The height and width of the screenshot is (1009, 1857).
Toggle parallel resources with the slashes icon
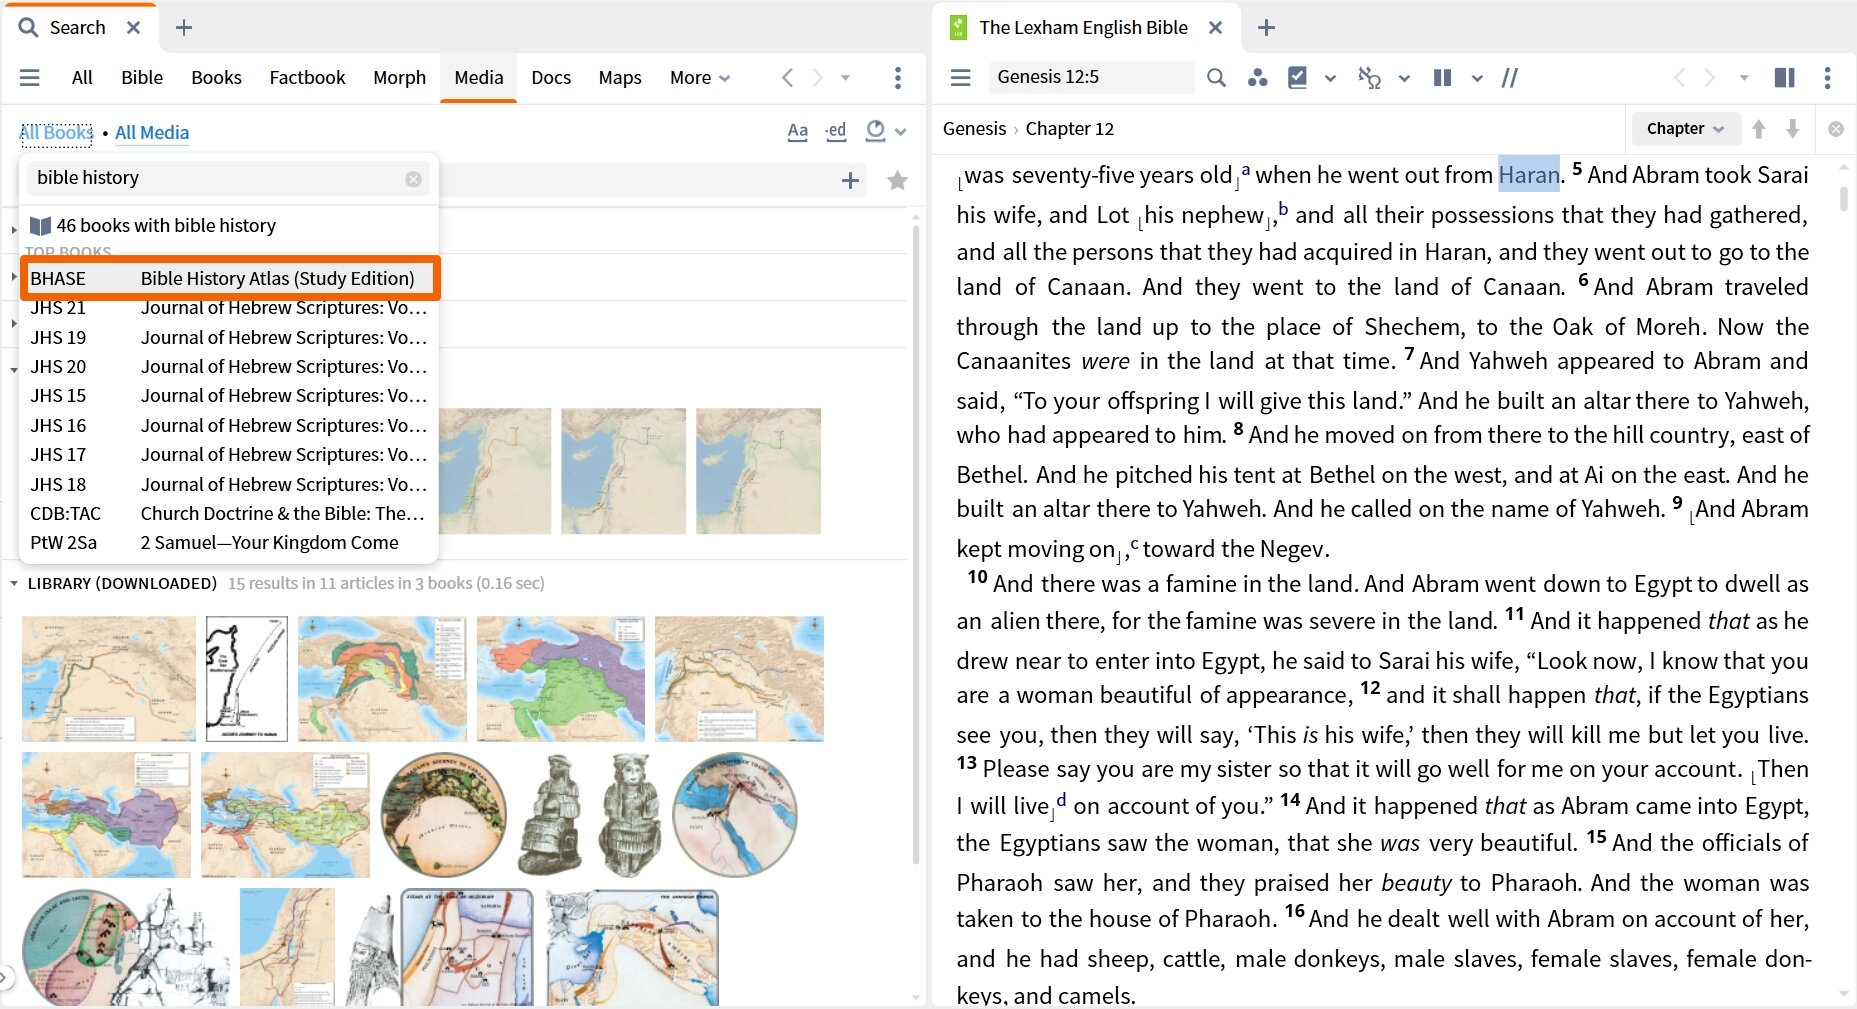point(1510,77)
